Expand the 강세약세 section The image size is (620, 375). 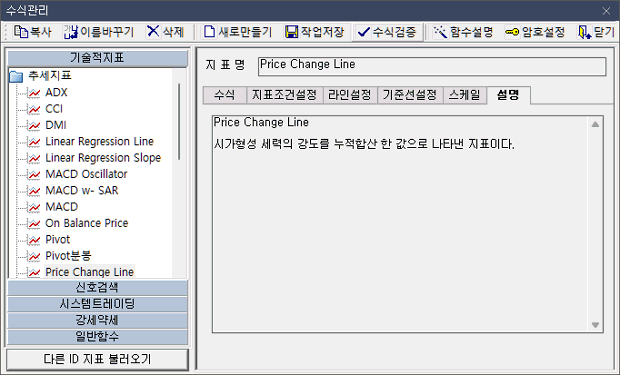[x=97, y=320]
